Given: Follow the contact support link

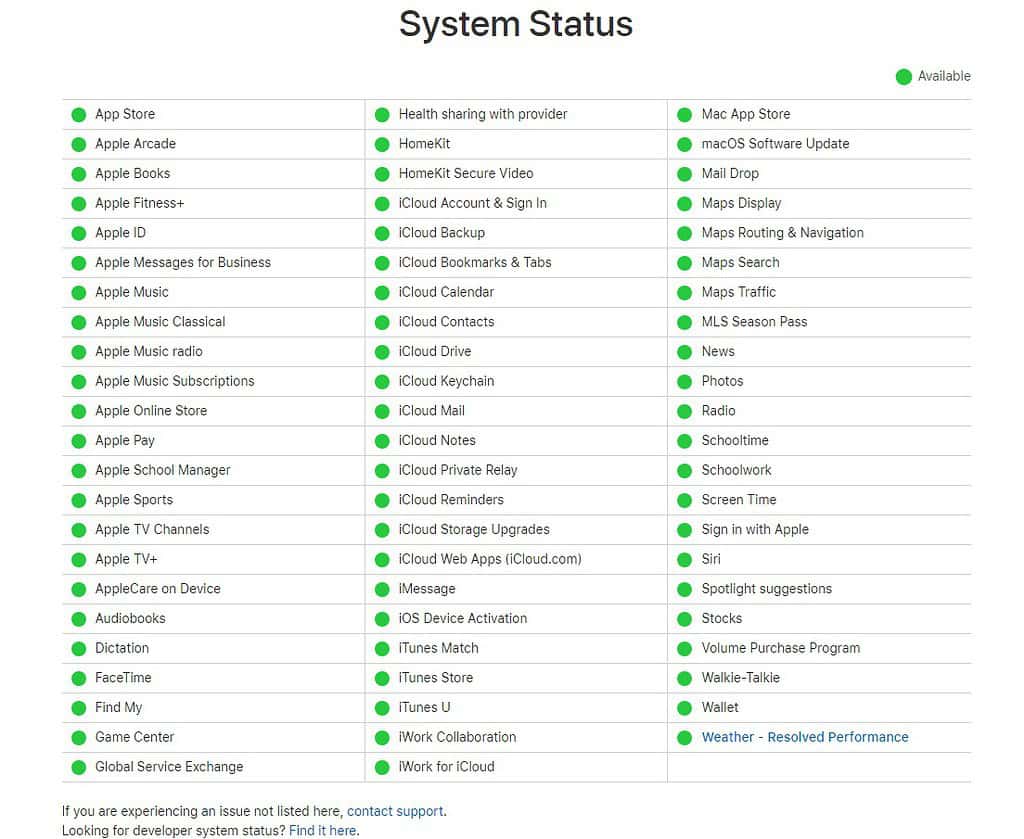Looking at the screenshot, I should coord(396,811).
